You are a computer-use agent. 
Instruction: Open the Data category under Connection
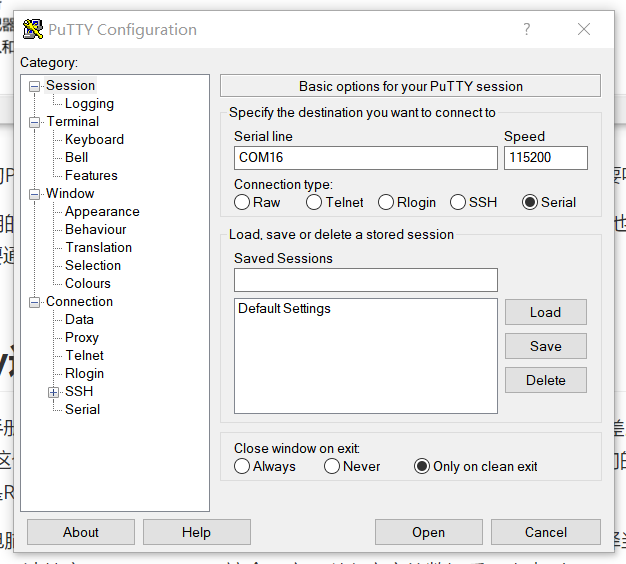(79, 319)
